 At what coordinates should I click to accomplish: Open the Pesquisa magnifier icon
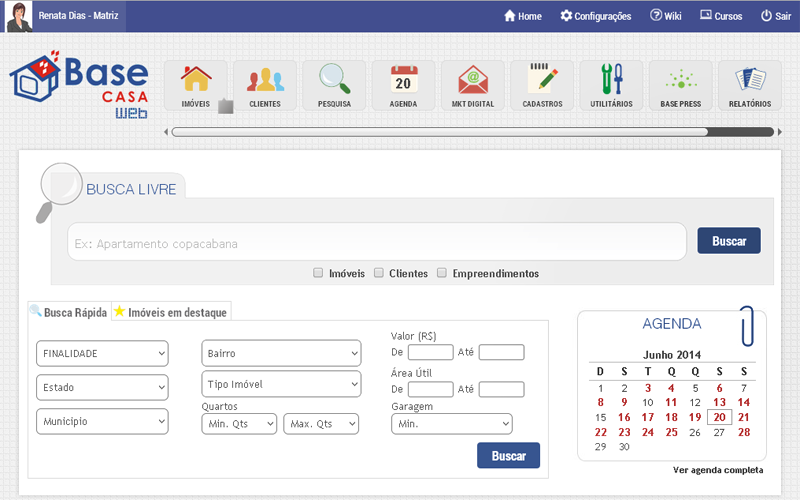pos(334,80)
